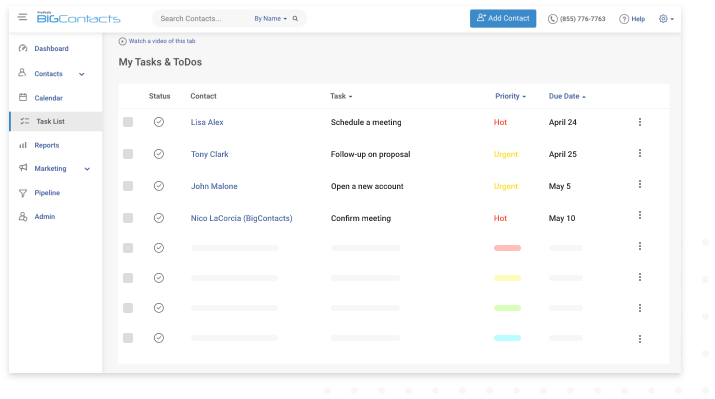The height and width of the screenshot is (399, 715).
Task: Click the Add Contact button
Action: [503, 19]
